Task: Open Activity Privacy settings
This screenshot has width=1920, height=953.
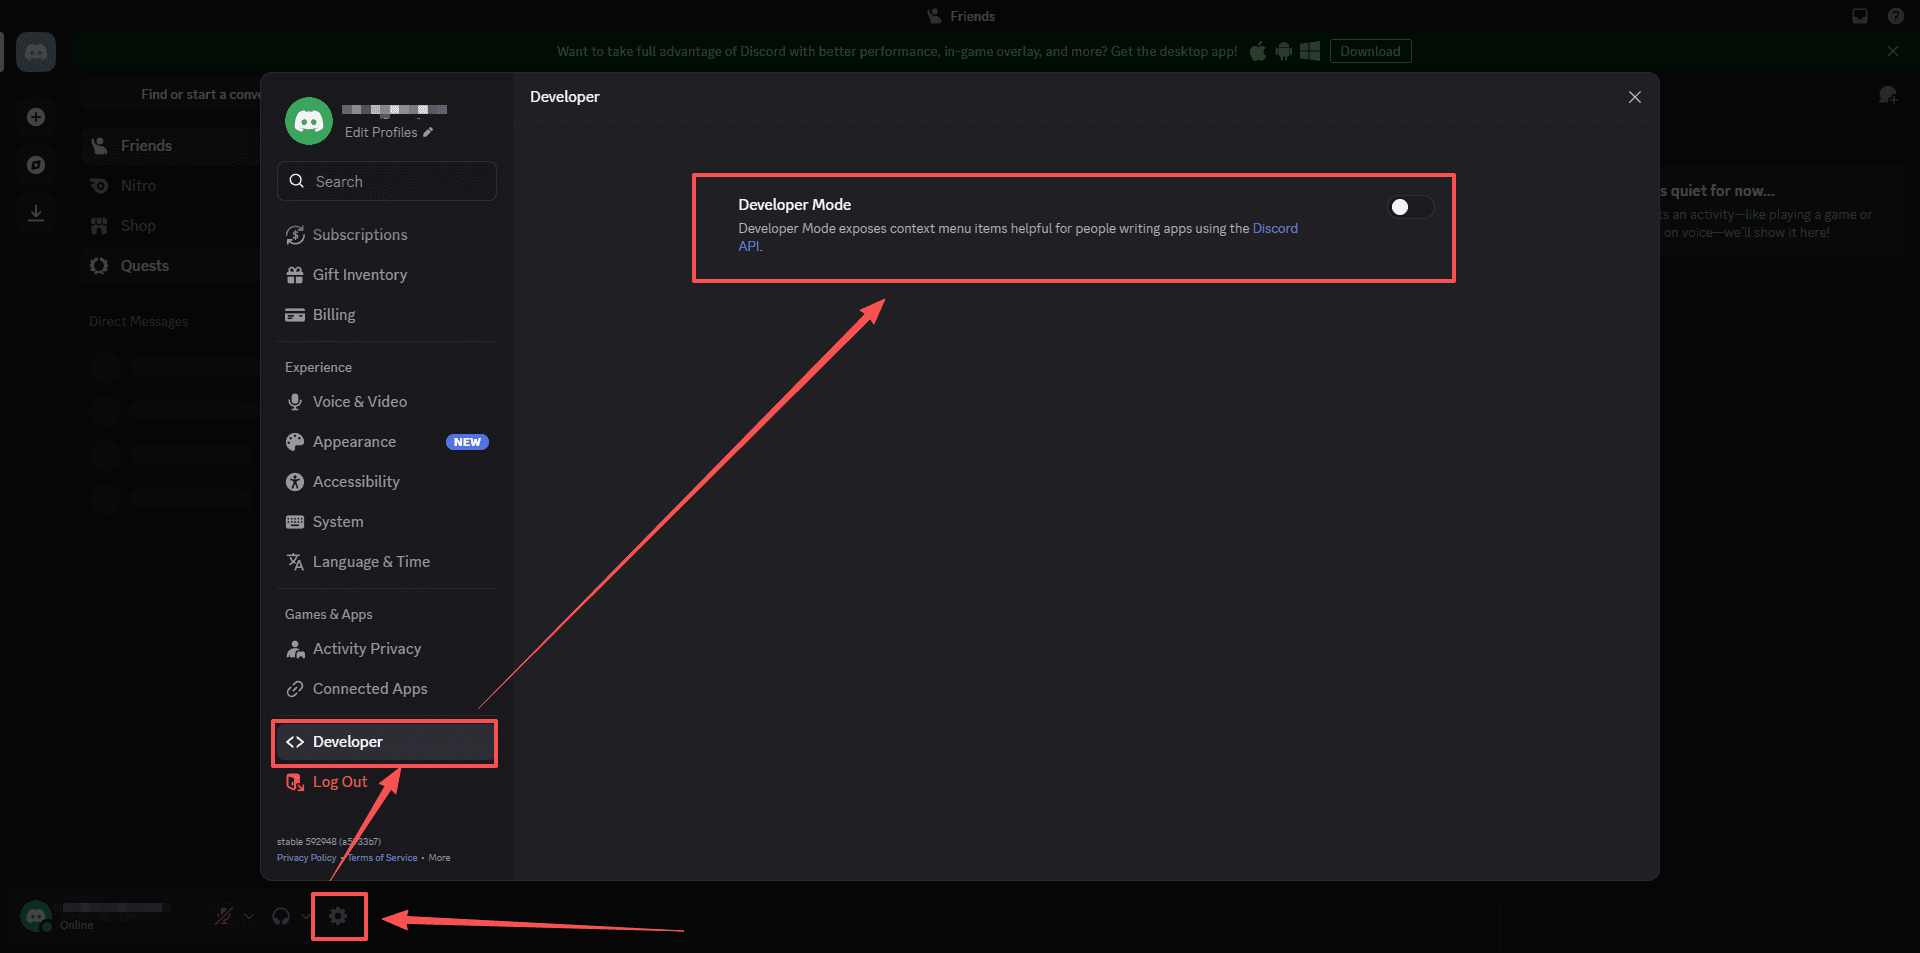Action: coord(387,649)
